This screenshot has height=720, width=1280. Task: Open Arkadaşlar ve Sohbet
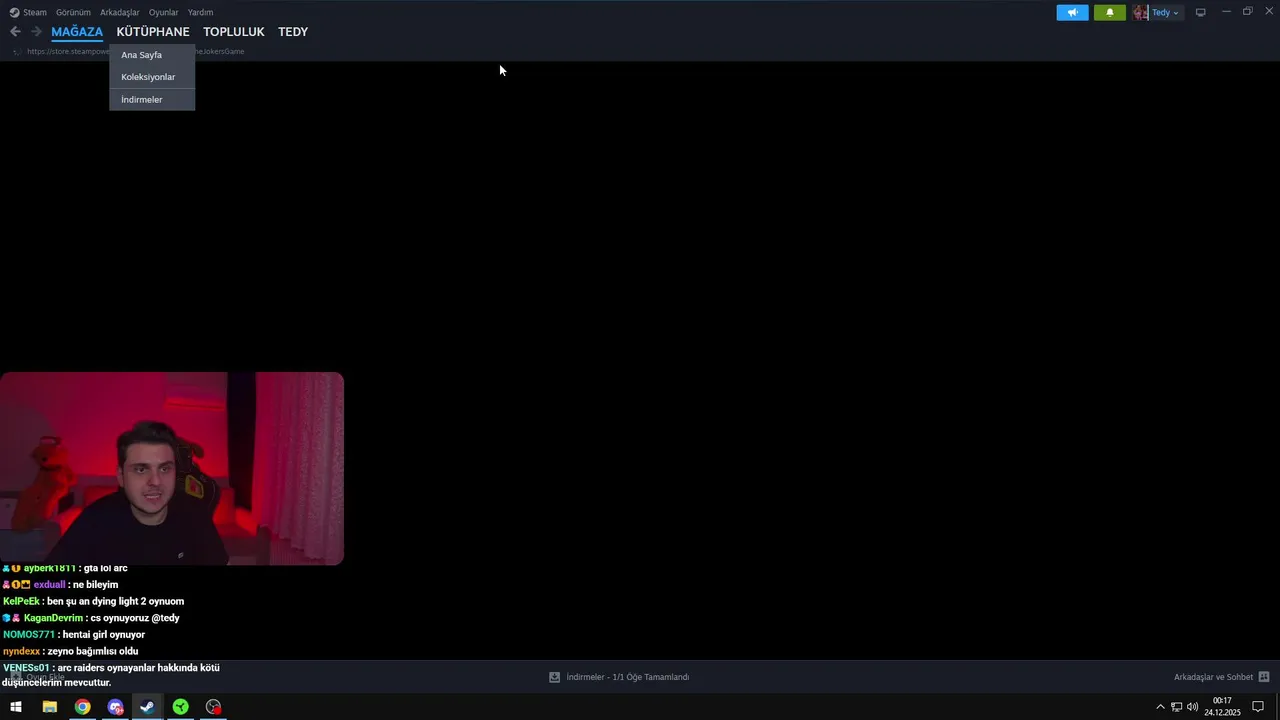click(1213, 677)
